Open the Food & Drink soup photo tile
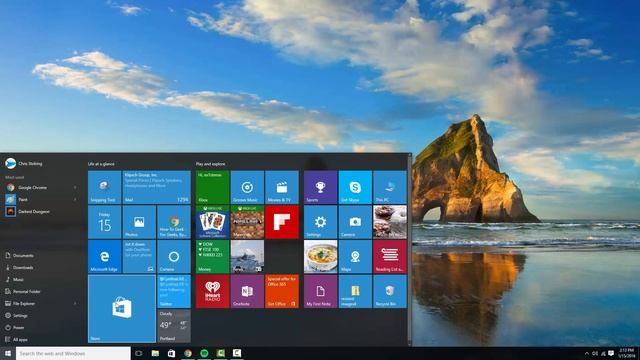 click(320, 257)
